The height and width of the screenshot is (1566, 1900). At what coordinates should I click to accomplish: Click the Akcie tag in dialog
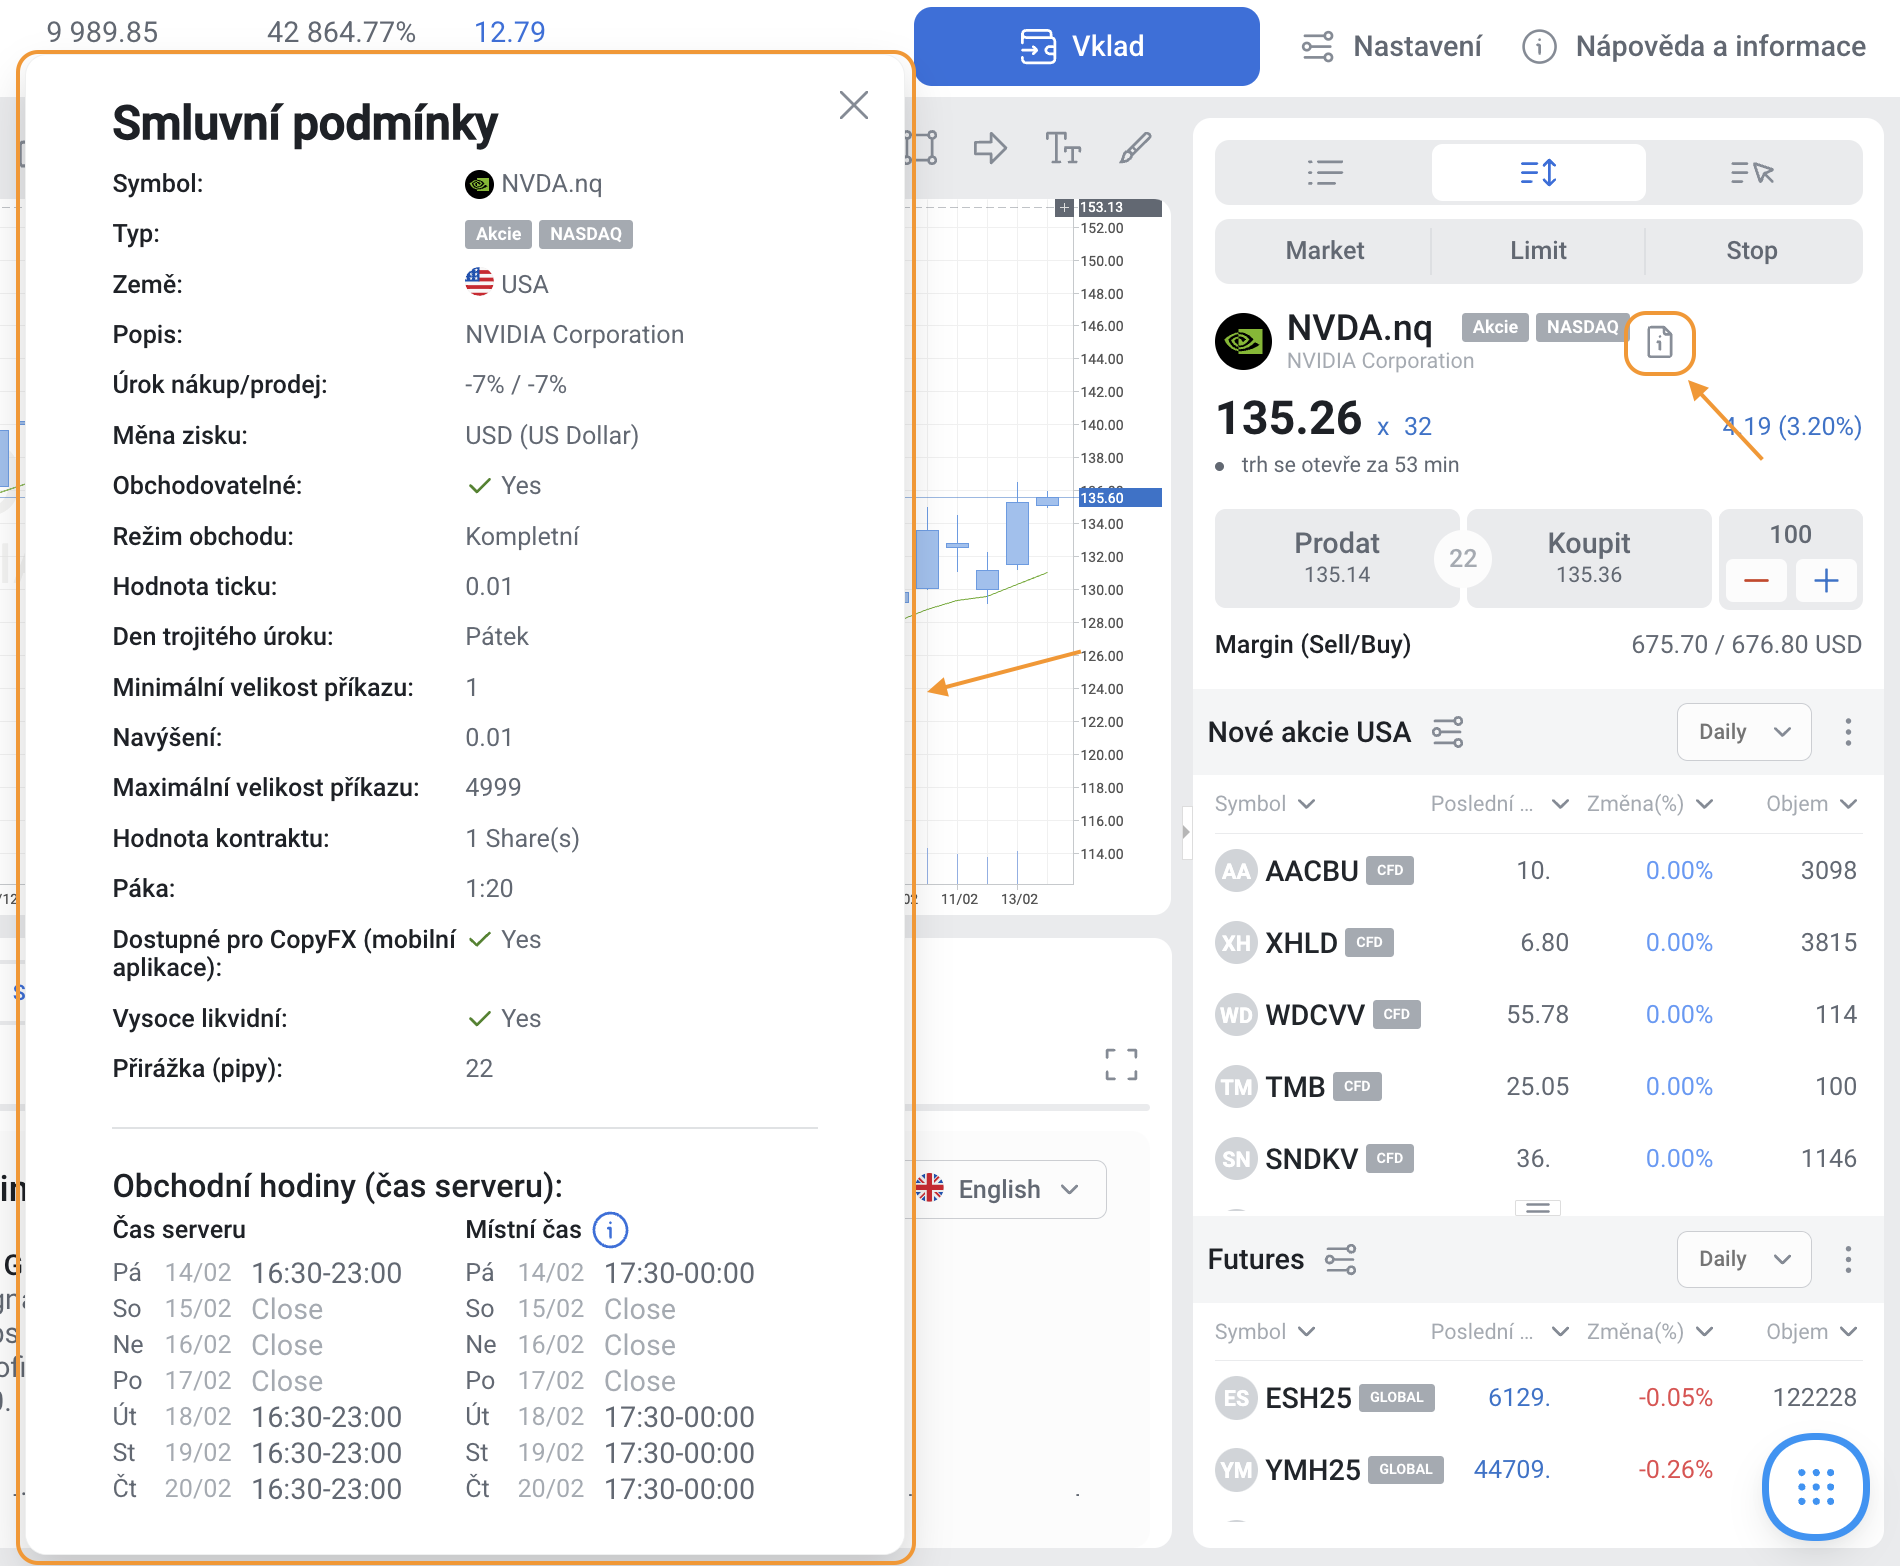[498, 234]
